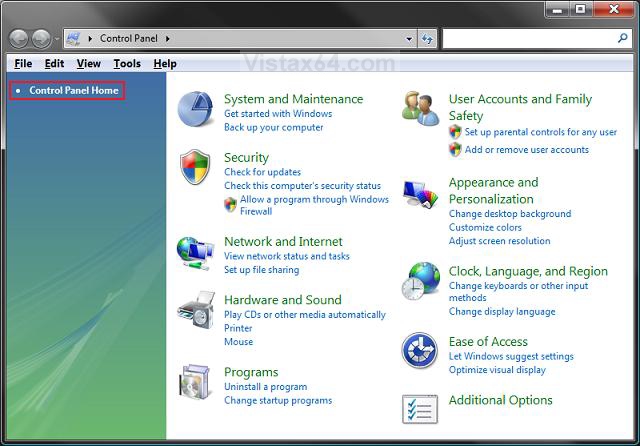
Task: Click shield icon beside Set up parental controls
Action: [455, 132]
